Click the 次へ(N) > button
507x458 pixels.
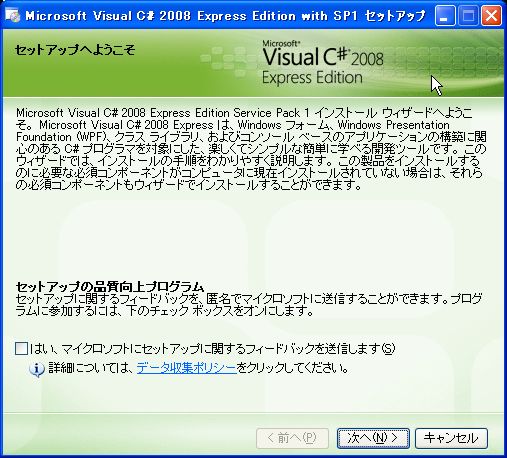pyautogui.click(x=373, y=438)
